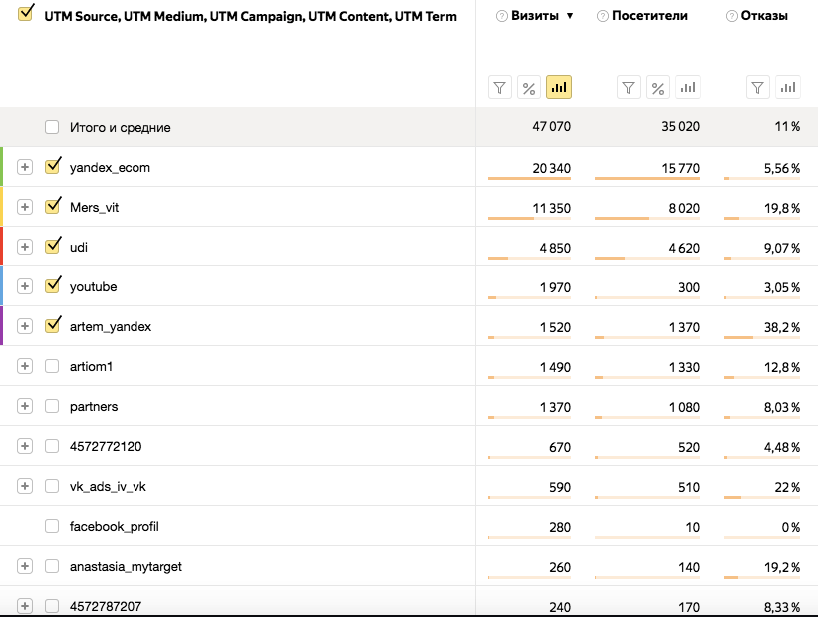818x617 pixels.
Task: Check the artiom1 row checkbox
Action: pyautogui.click(x=52, y=366)
